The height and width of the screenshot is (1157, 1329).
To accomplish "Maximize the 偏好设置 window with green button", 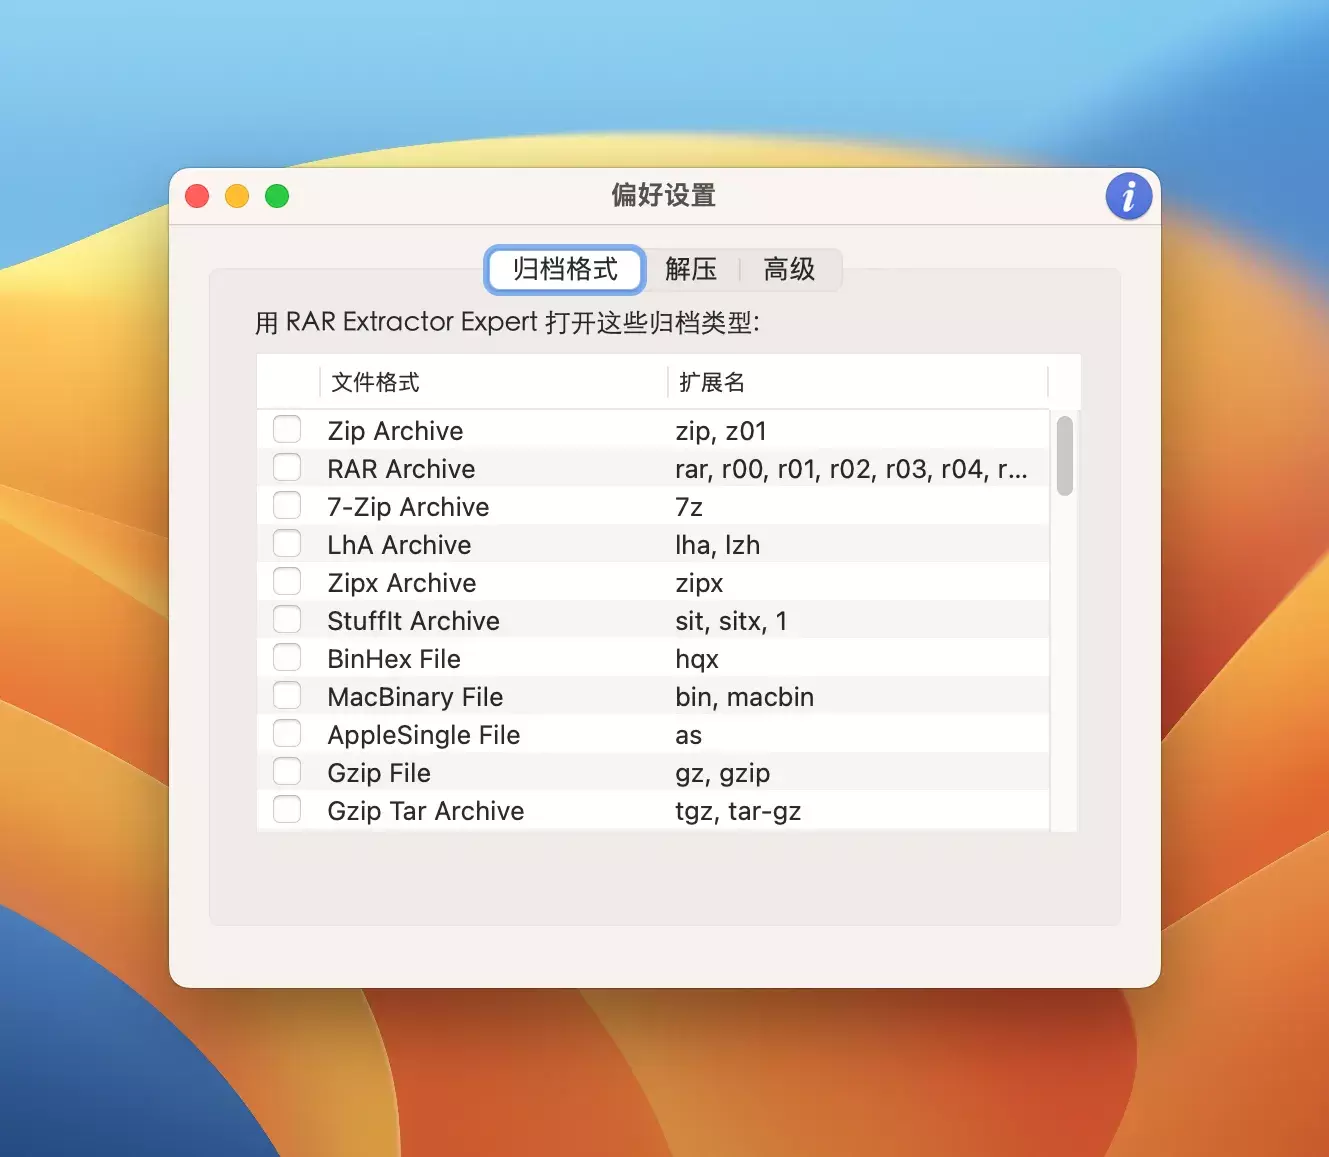I will (x=277, y=196).
